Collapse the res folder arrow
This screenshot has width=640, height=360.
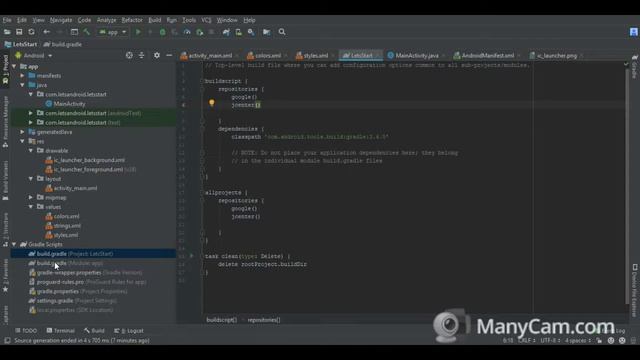point(22,141)
